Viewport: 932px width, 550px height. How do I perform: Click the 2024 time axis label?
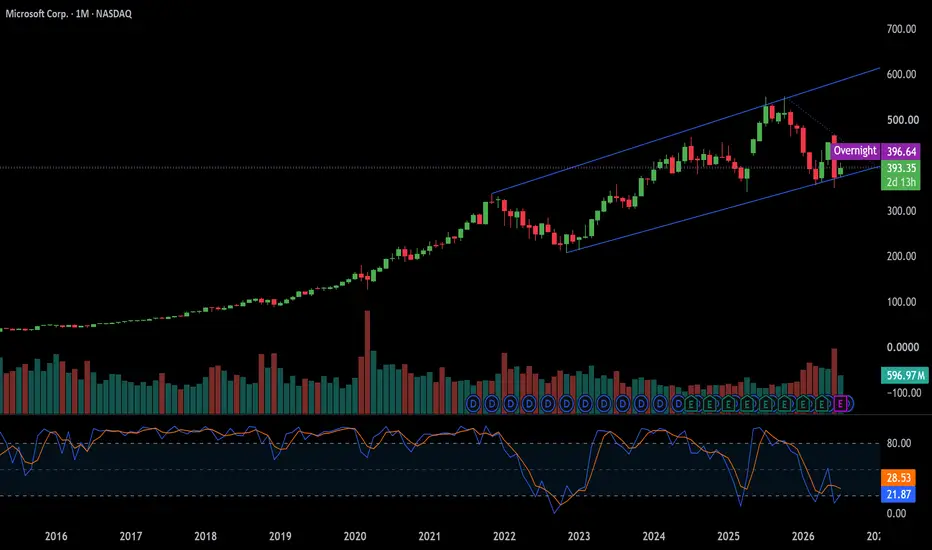coord(654,536)
